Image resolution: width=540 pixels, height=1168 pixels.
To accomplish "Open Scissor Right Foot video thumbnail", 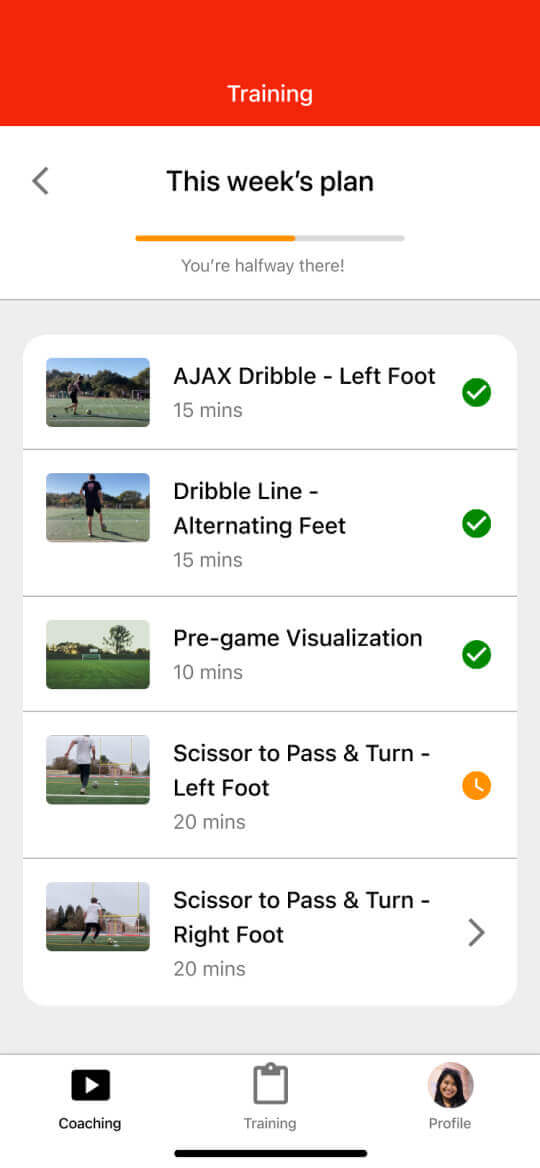I will point(98,916).
